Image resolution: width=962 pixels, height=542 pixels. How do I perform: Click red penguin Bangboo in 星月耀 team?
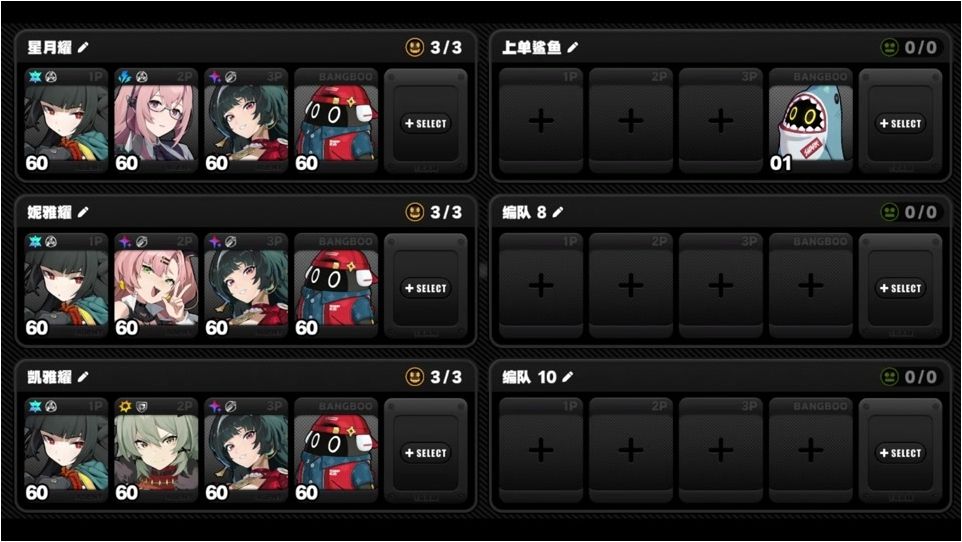pos(336,122)
